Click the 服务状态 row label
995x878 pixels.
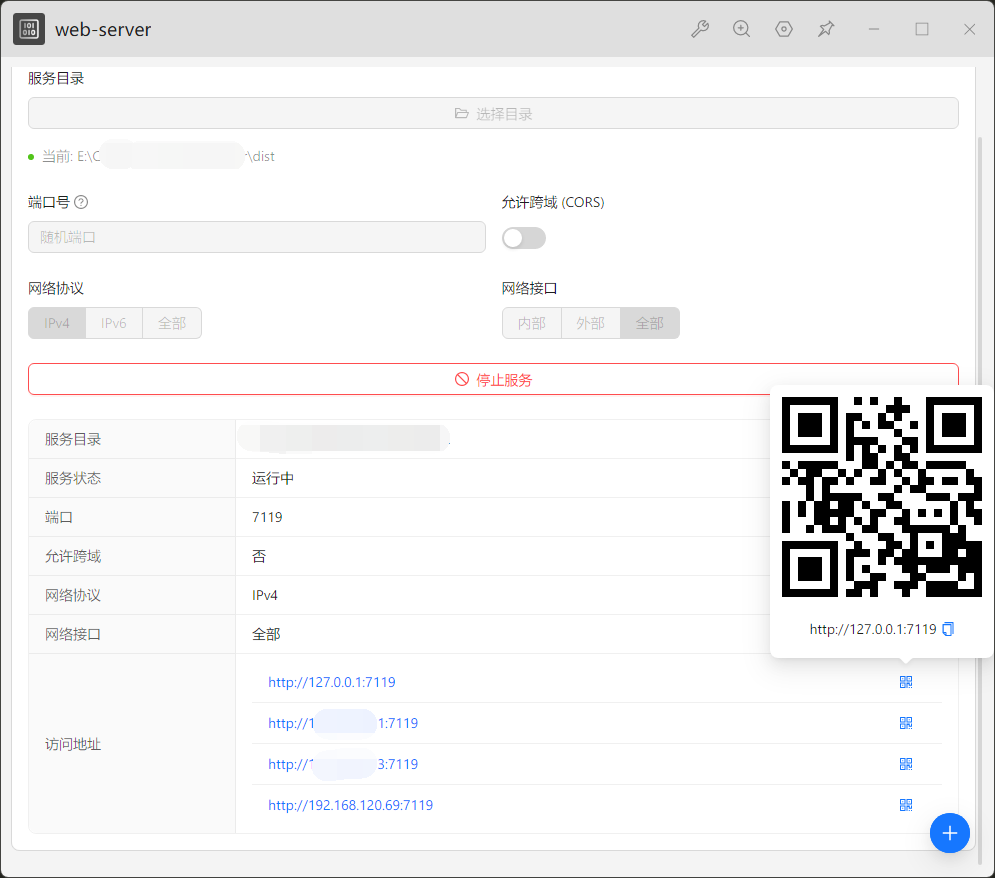[73, 478]
